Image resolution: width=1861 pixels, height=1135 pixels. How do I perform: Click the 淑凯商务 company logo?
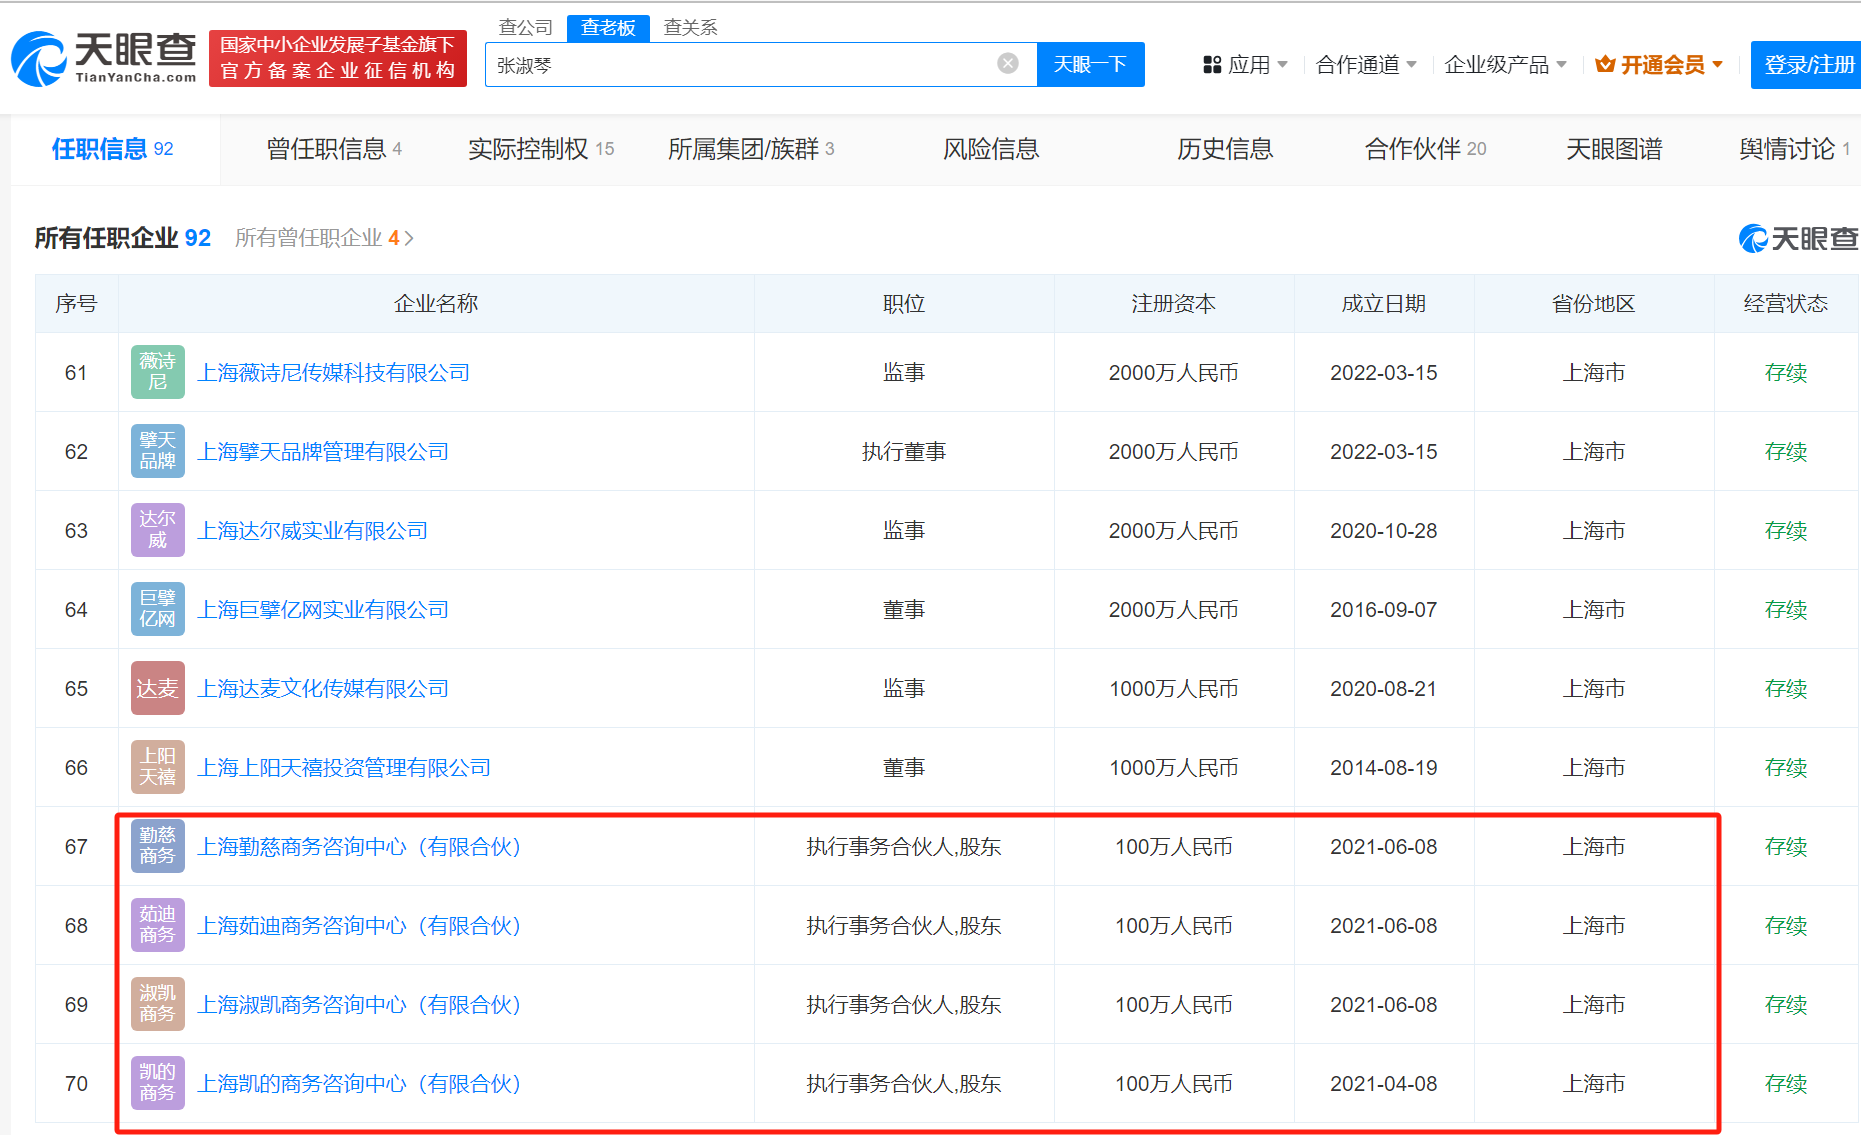[158, 1004]
